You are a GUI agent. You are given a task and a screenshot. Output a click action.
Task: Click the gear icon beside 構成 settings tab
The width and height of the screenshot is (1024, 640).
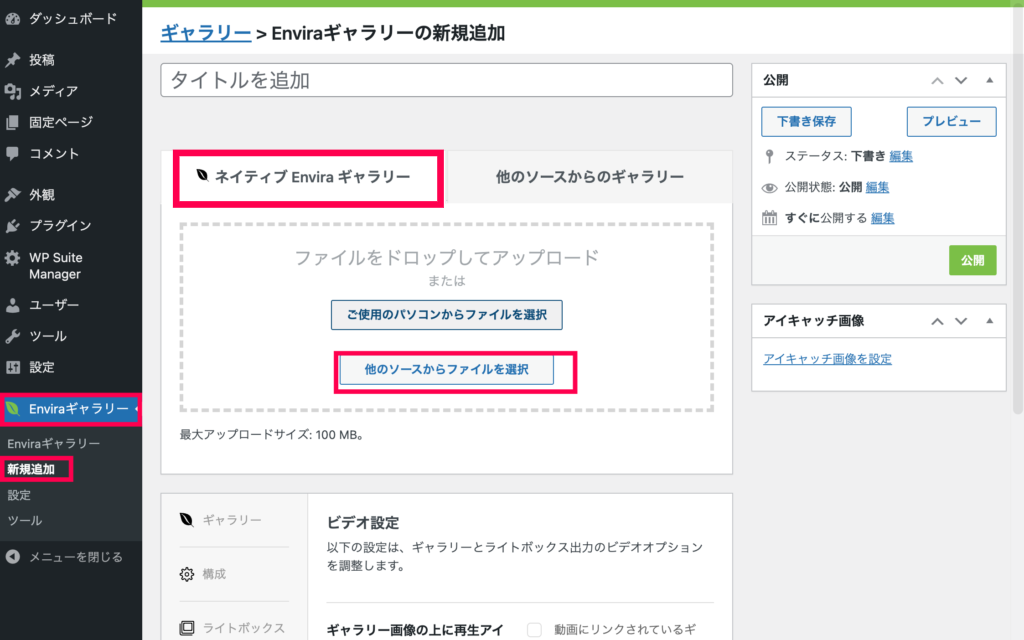[x=187, y=574]
